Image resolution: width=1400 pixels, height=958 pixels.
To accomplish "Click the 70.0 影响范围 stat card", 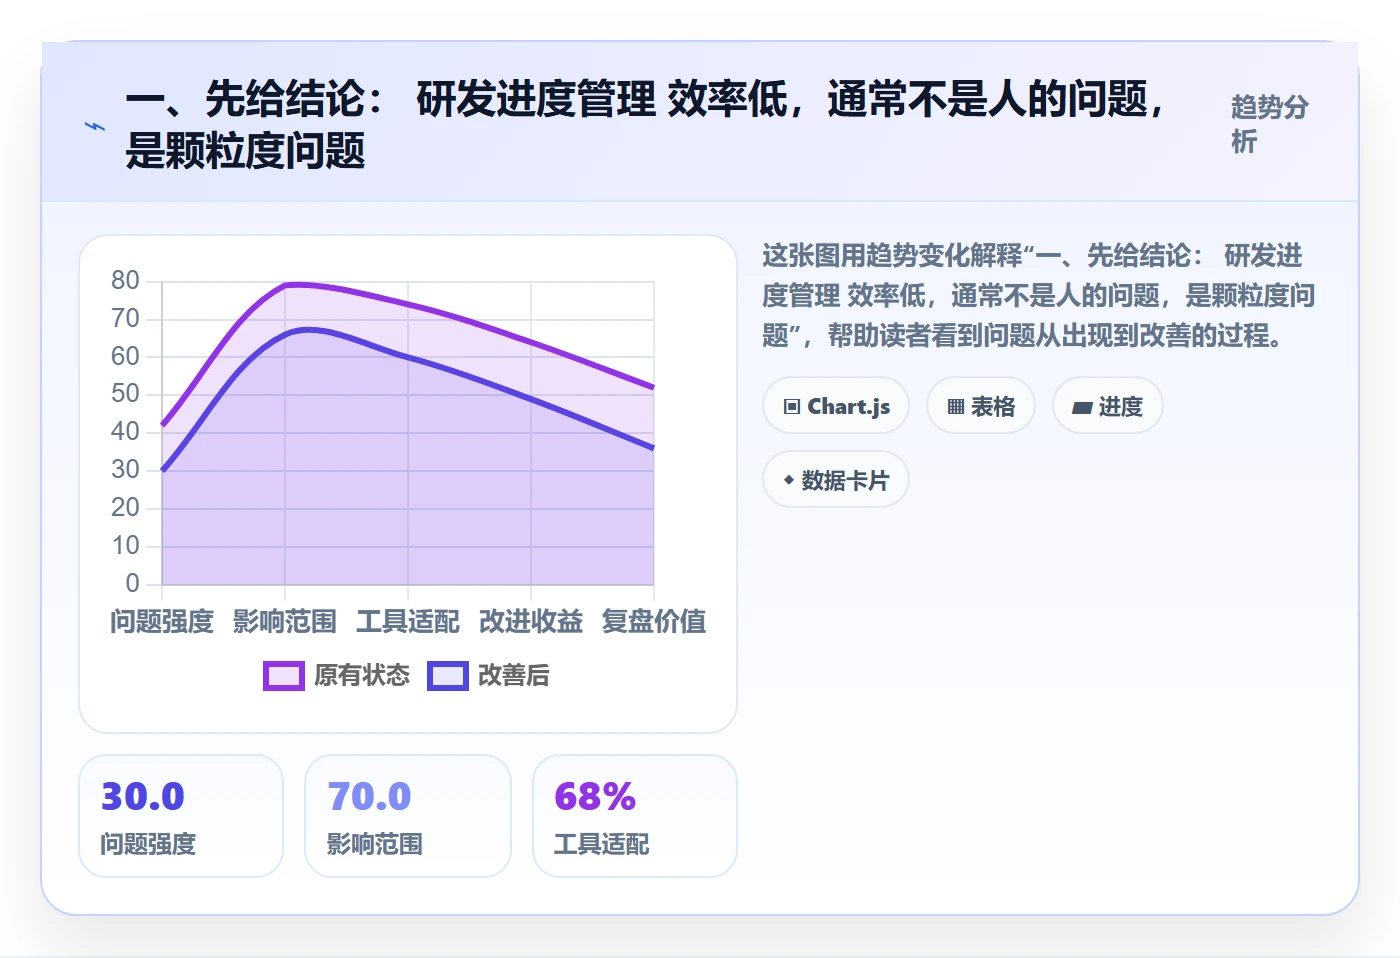I will [x=408, y=816].
